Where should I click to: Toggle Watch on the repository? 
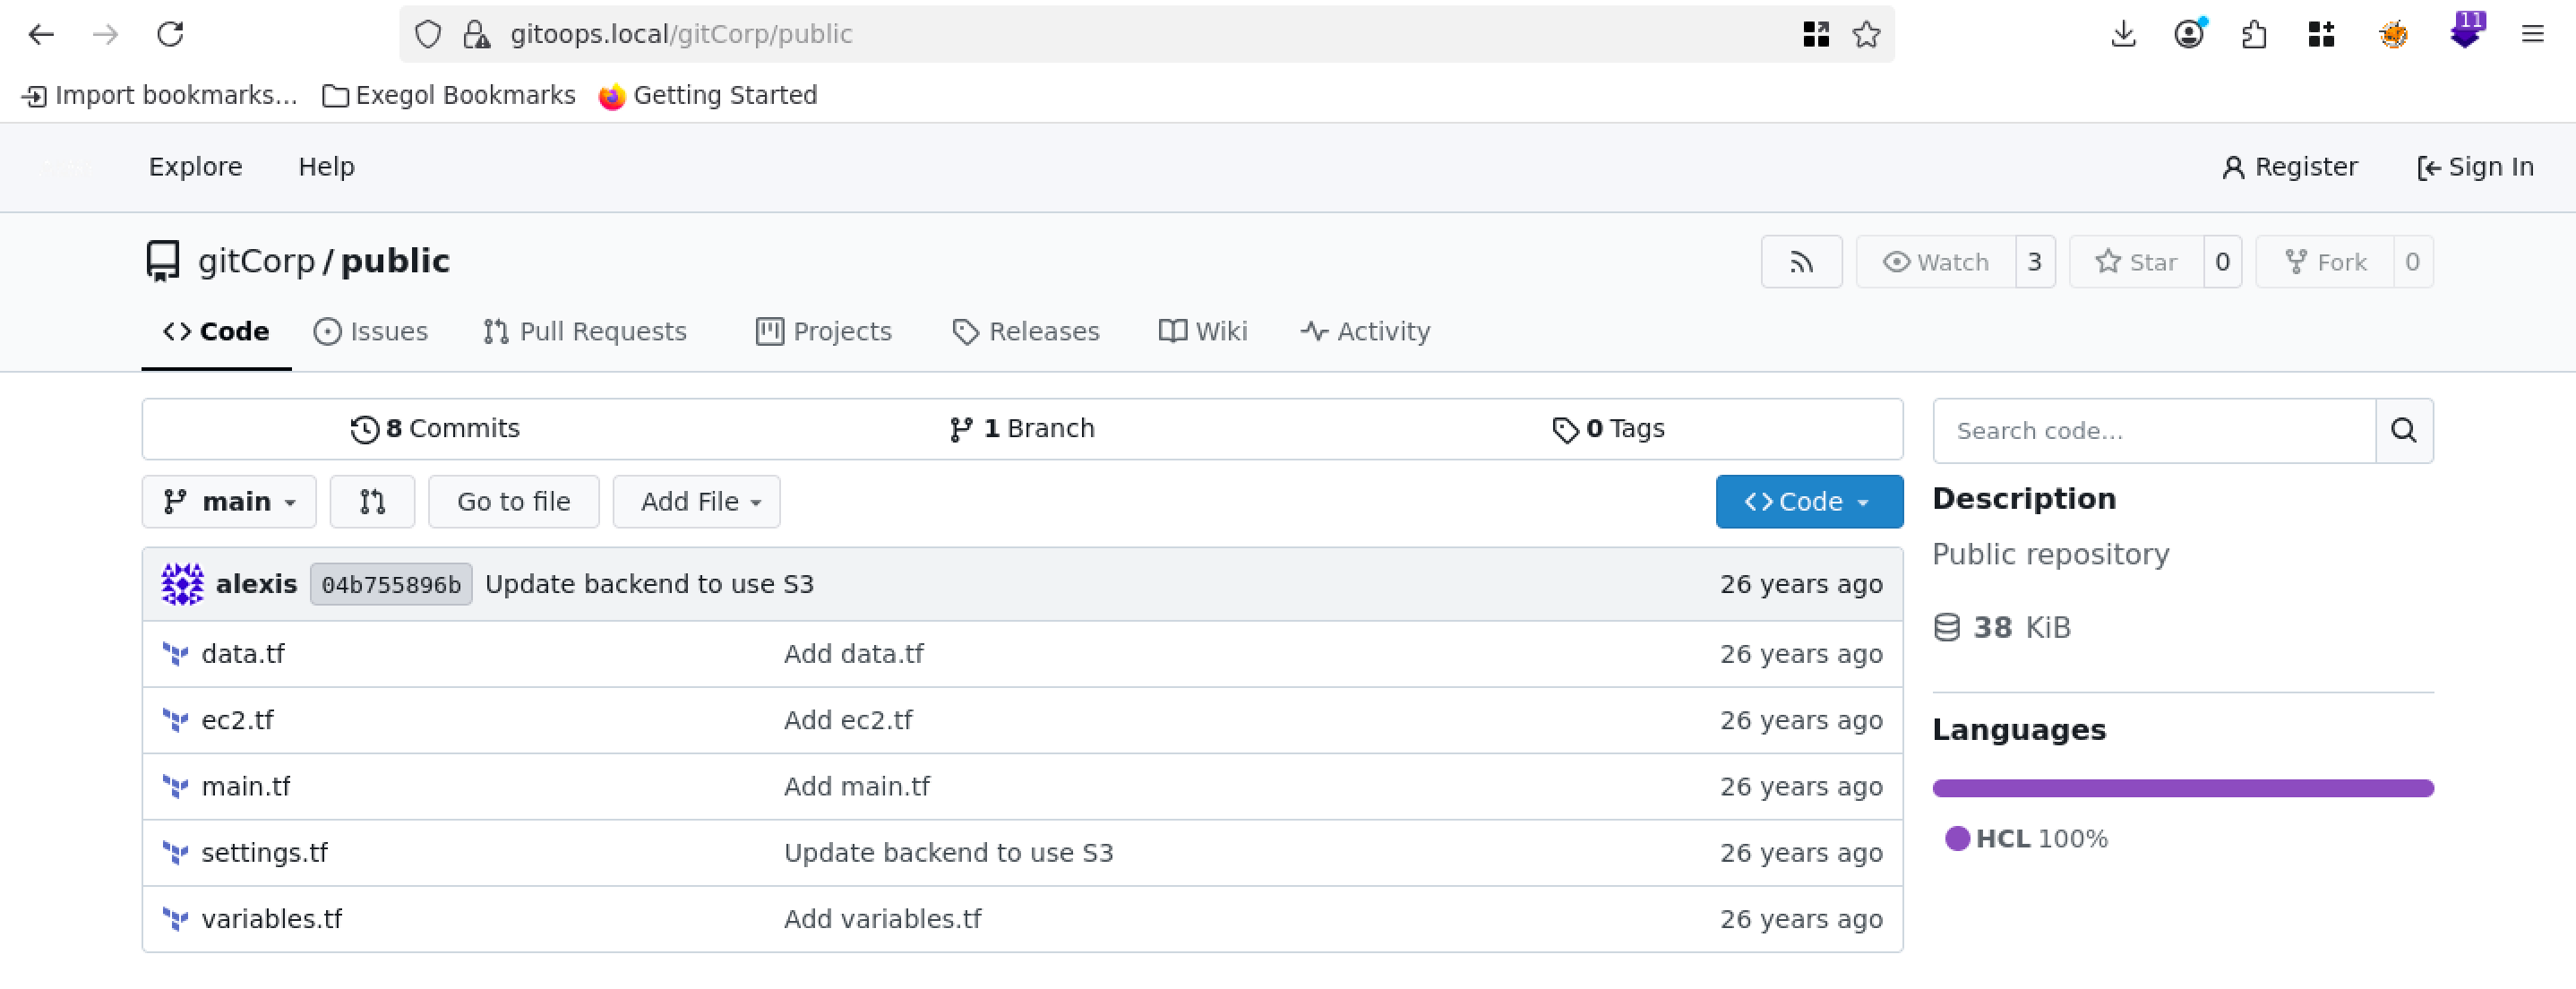tap(1935, 262)
